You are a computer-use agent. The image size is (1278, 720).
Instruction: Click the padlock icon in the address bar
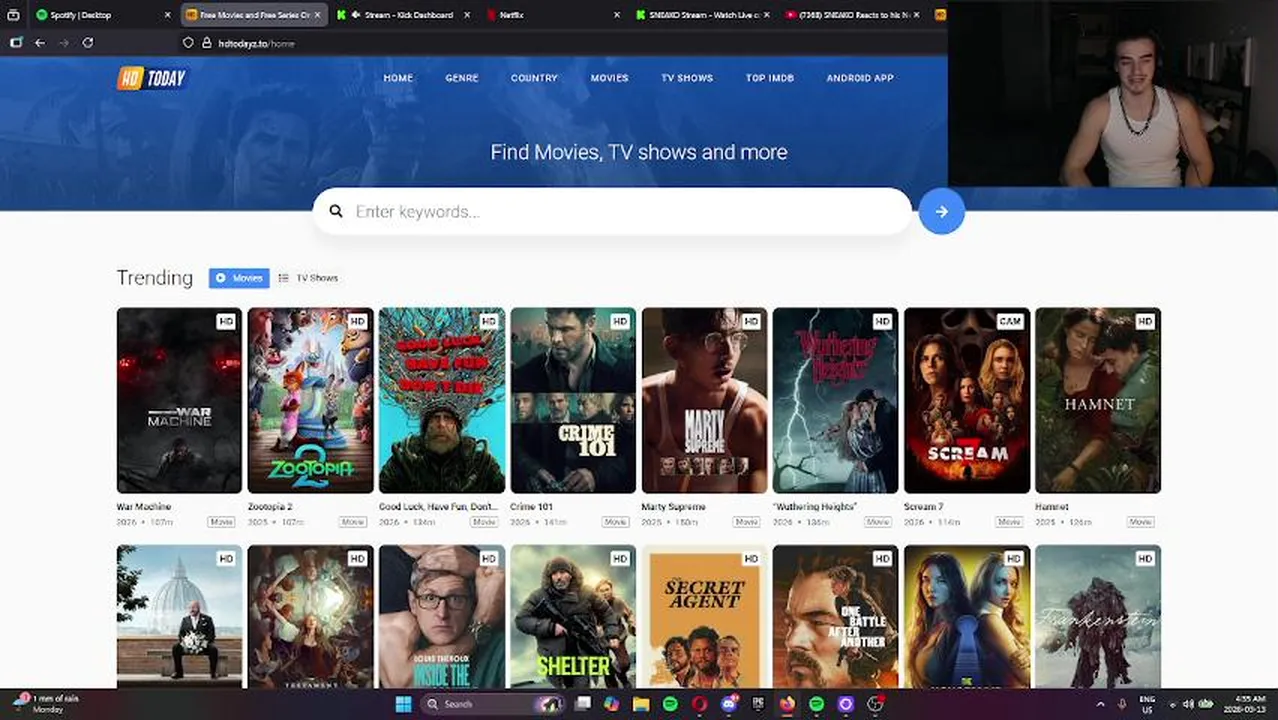pos(207,43)
